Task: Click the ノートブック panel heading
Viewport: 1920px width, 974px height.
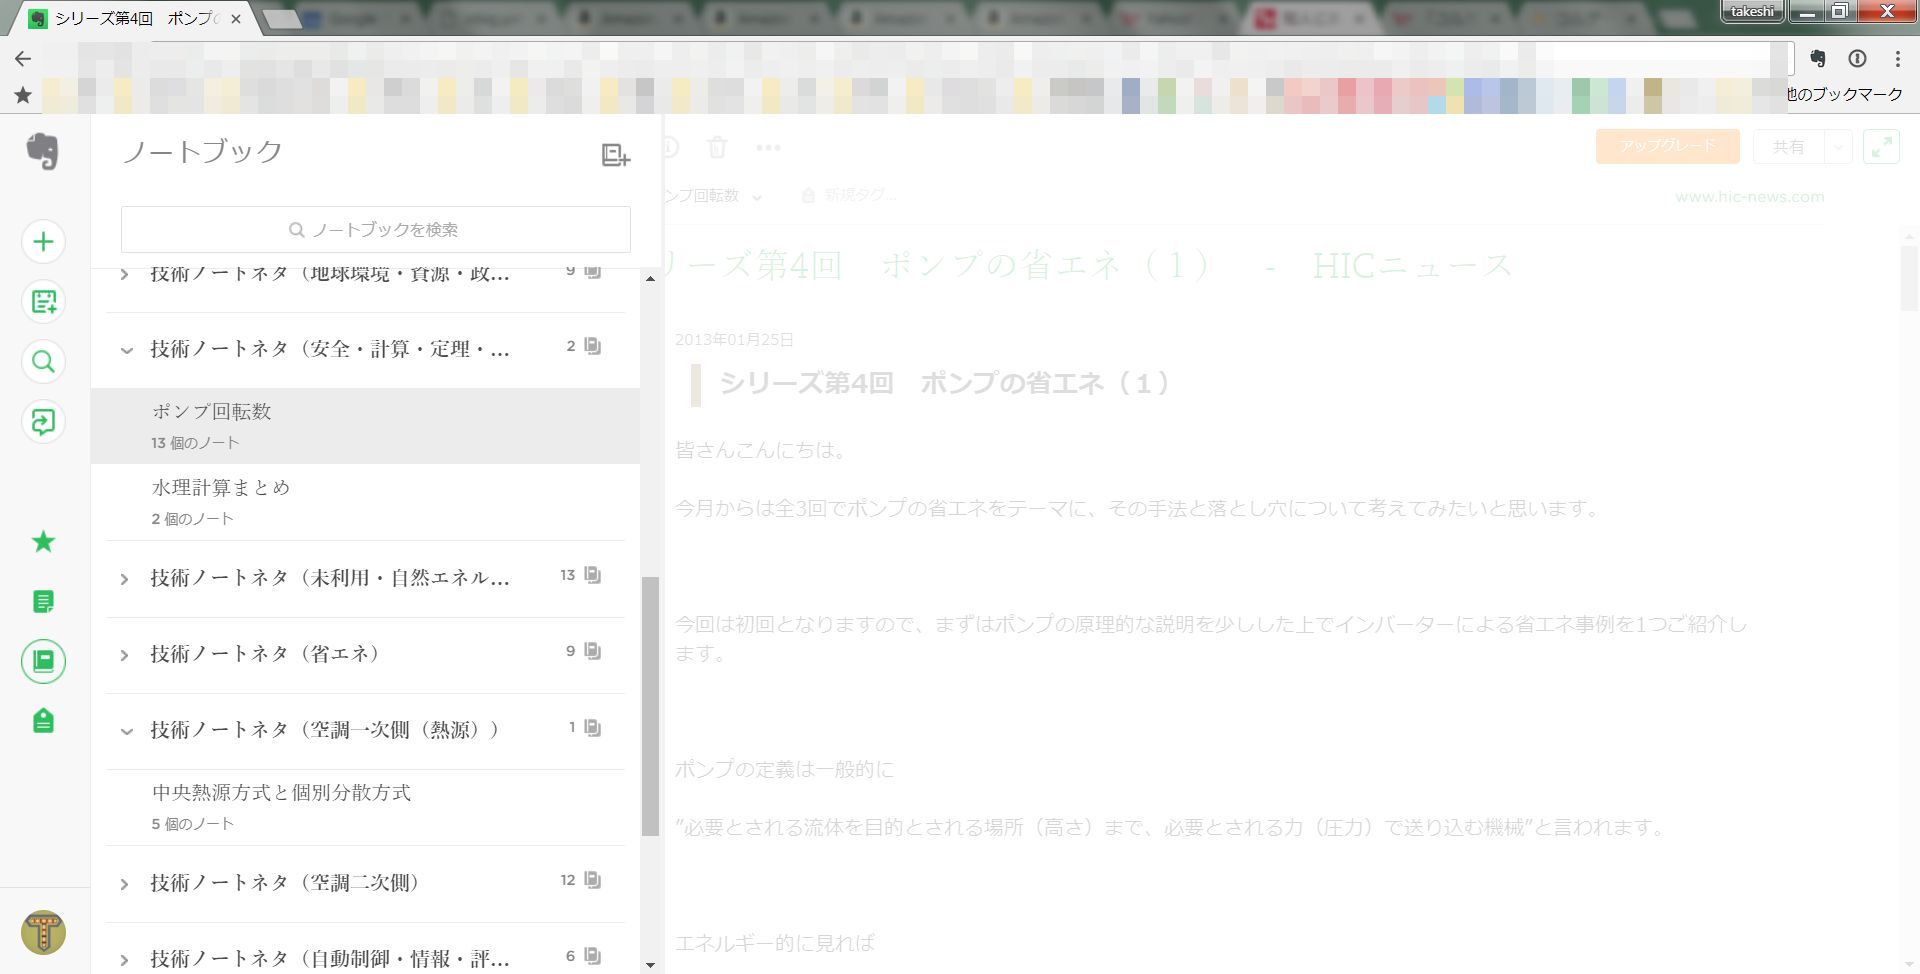Action: [x=203, y=151]
